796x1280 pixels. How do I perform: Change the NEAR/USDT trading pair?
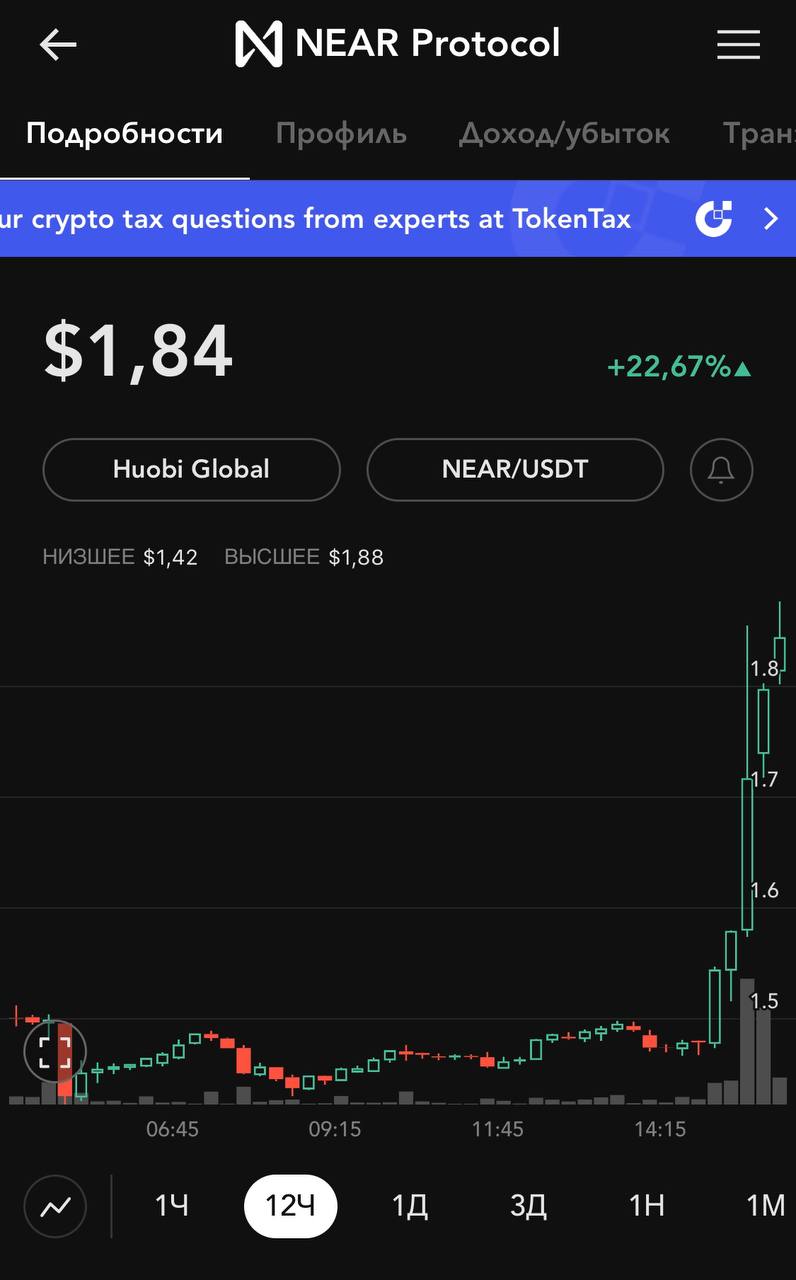(515, 469)
